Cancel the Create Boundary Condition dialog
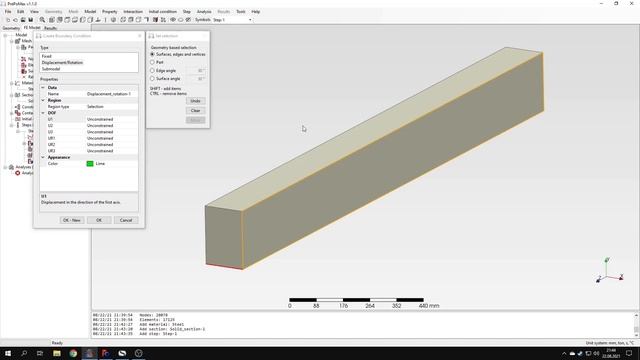 pos(126,220)
